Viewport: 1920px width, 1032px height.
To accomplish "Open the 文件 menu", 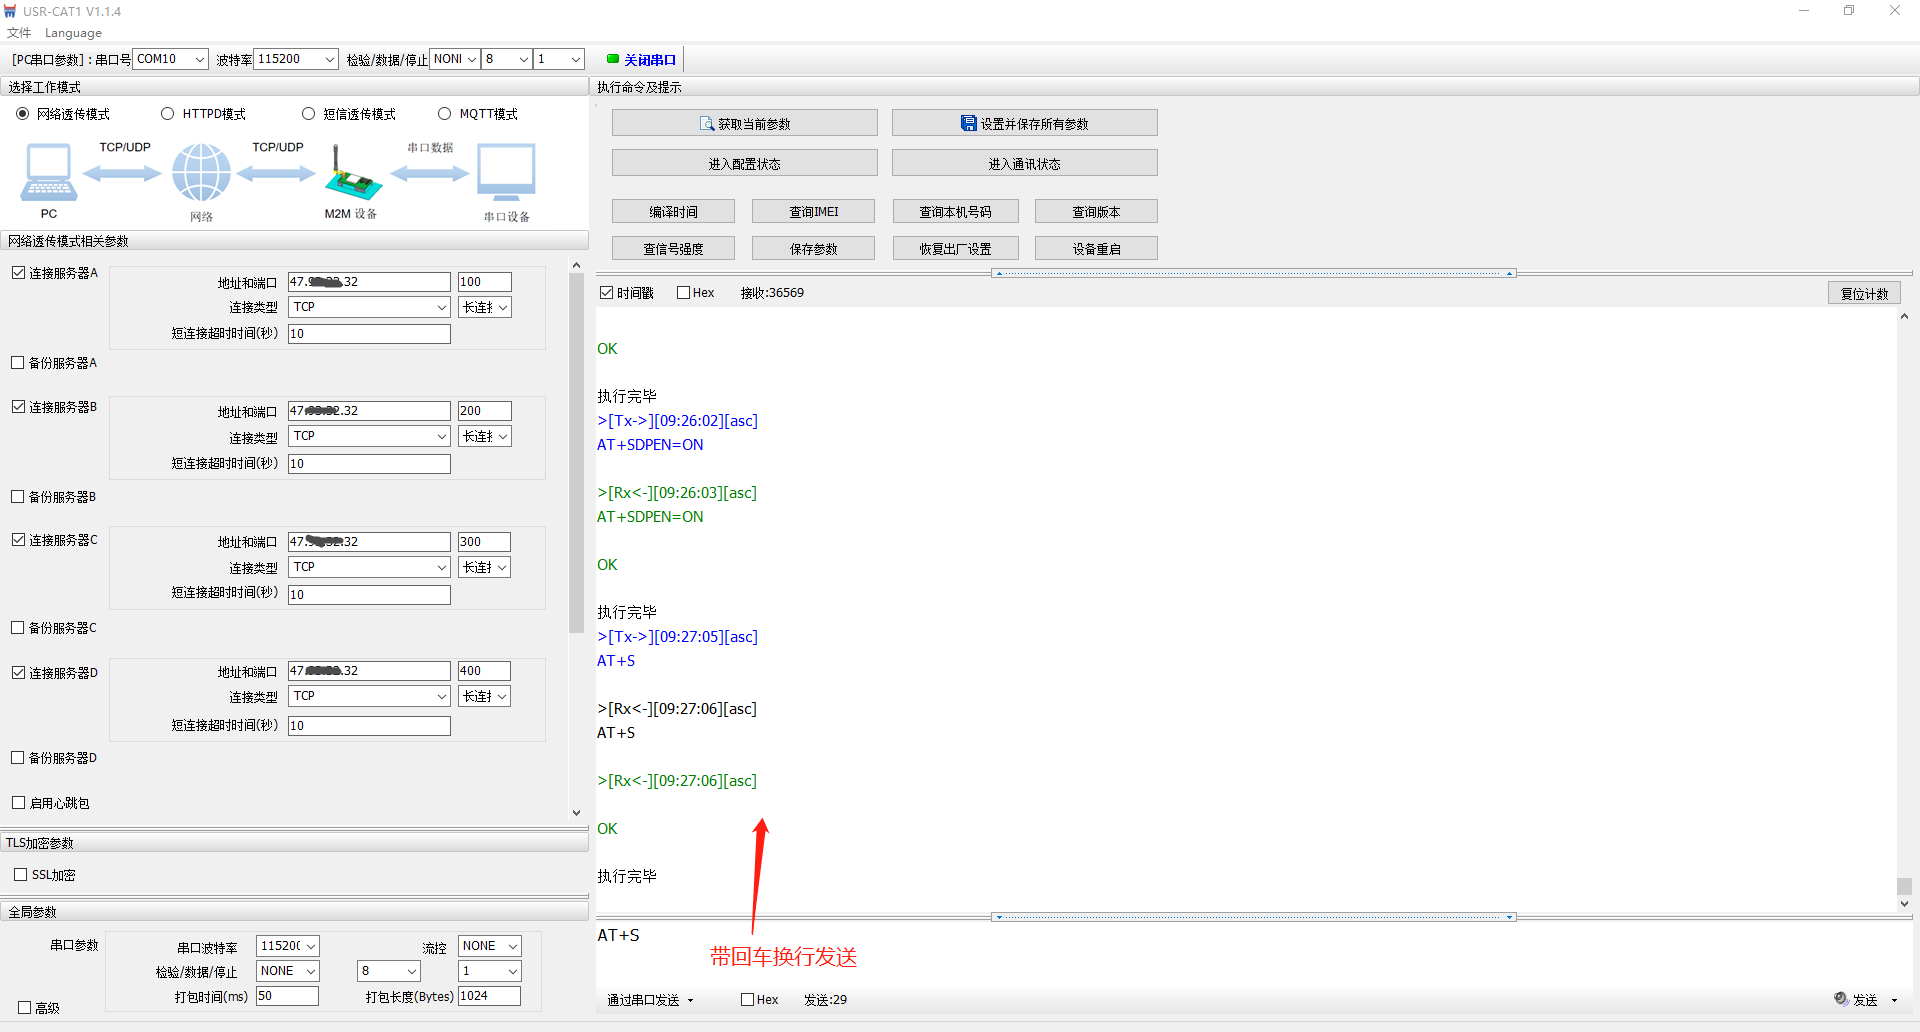I will coord(19,33).
